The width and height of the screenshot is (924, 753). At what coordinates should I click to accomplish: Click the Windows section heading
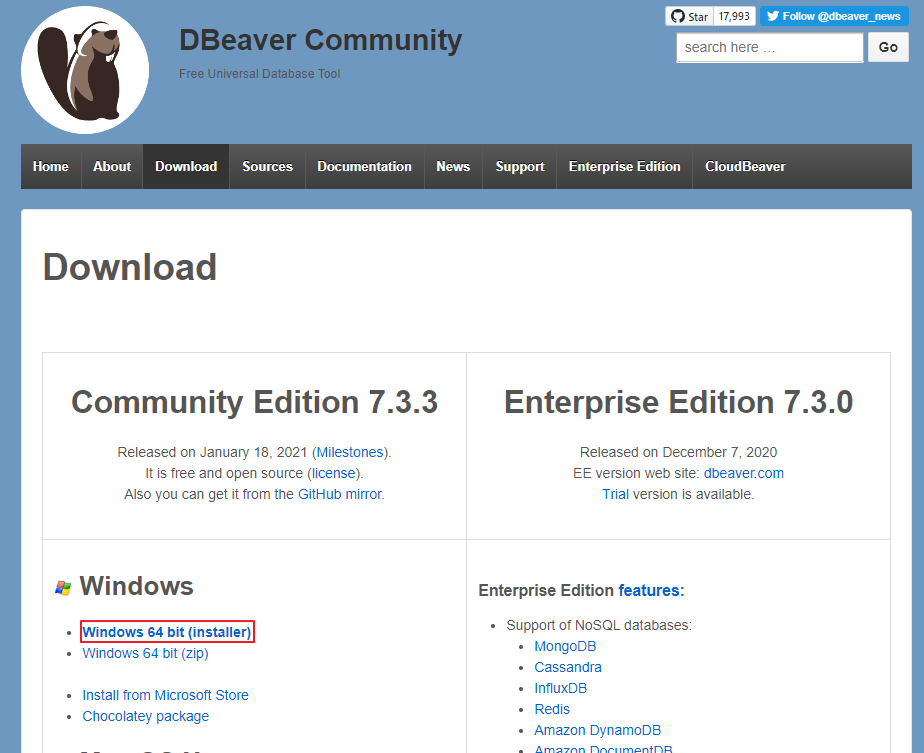137,586
